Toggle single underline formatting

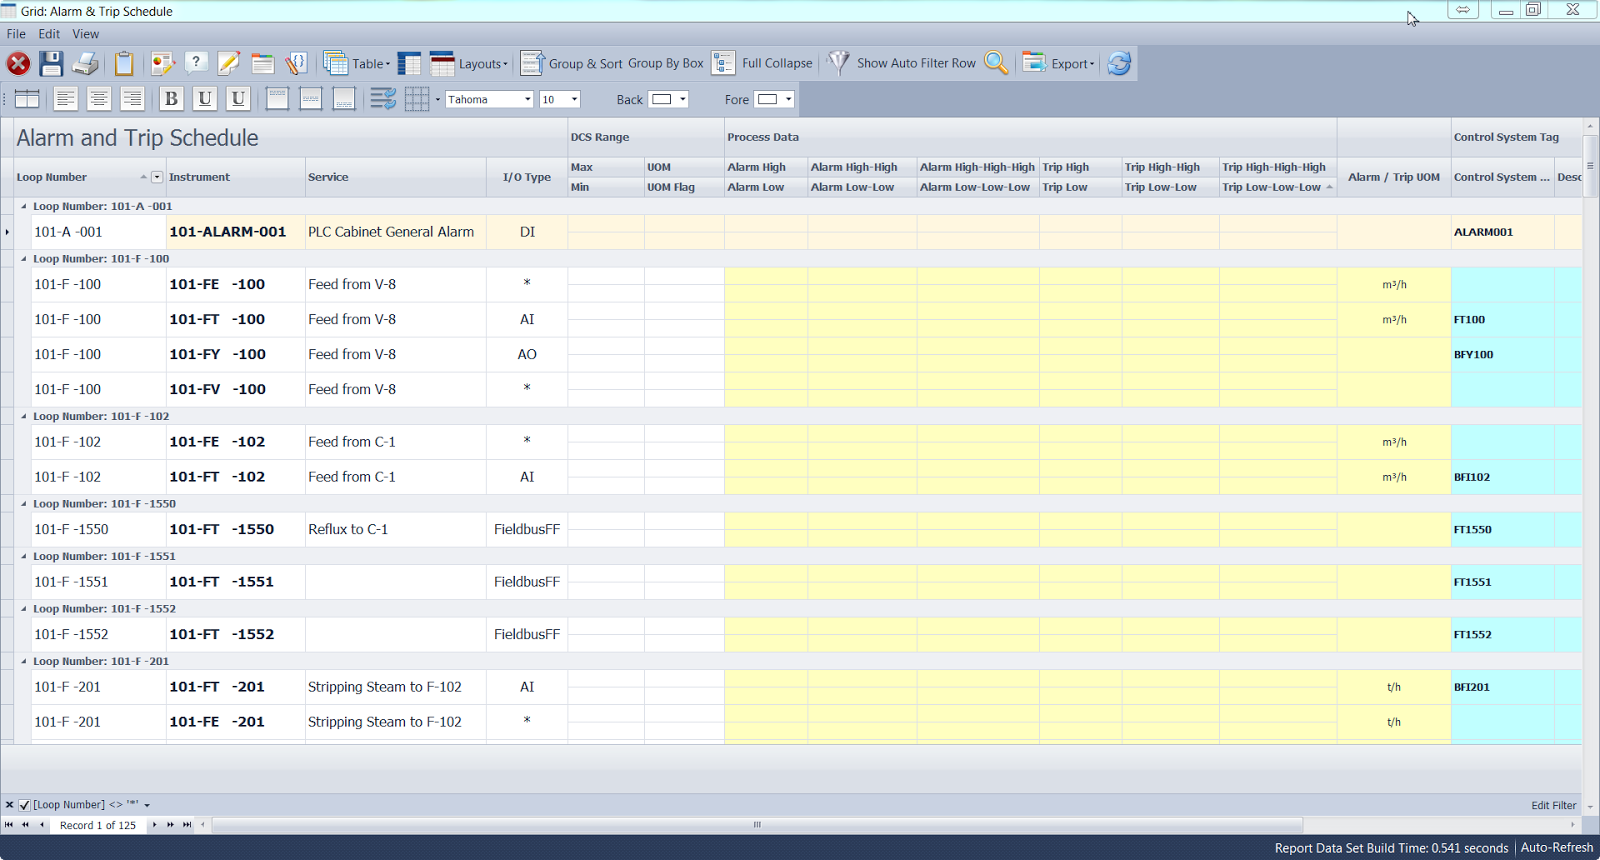point(204,99)
